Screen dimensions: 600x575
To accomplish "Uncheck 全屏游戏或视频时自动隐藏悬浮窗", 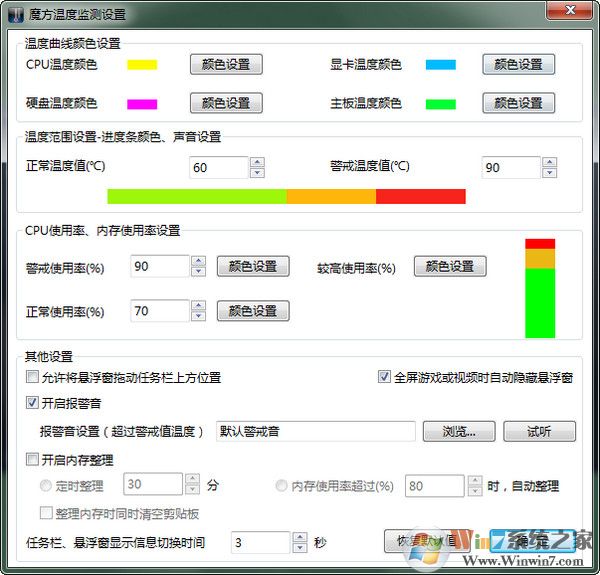I will click(x=384, y=377).
